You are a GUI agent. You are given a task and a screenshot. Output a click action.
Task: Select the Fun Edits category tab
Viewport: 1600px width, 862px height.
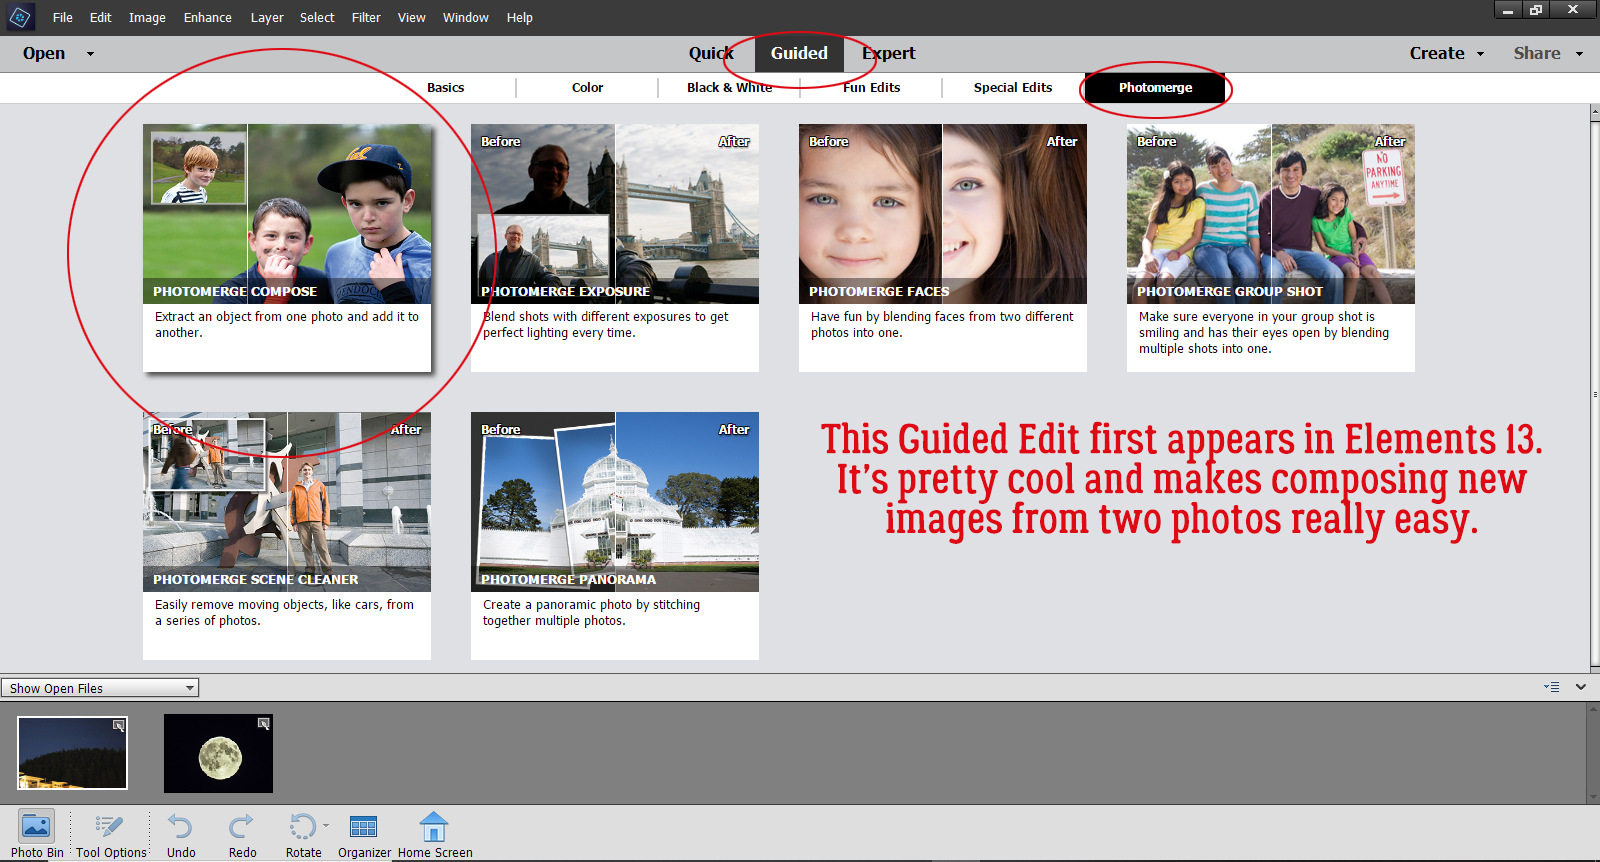(x=871, y=88)
